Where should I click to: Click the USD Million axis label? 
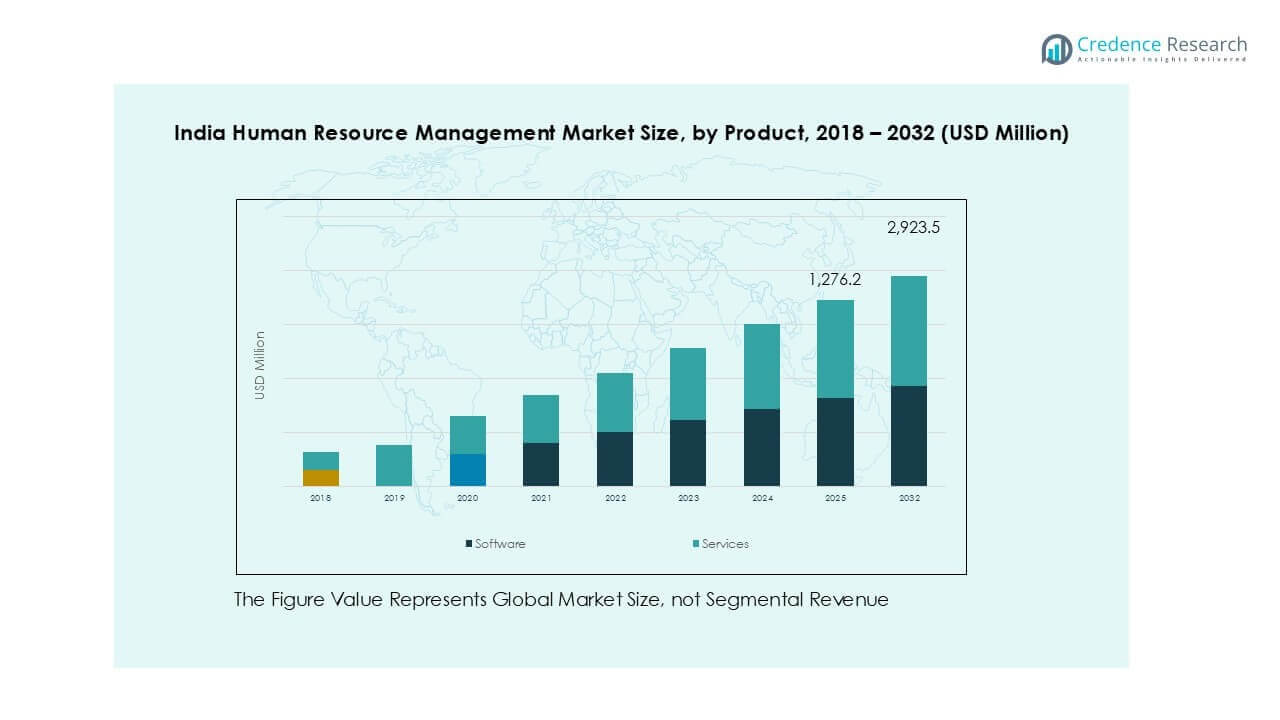(260, 366)
